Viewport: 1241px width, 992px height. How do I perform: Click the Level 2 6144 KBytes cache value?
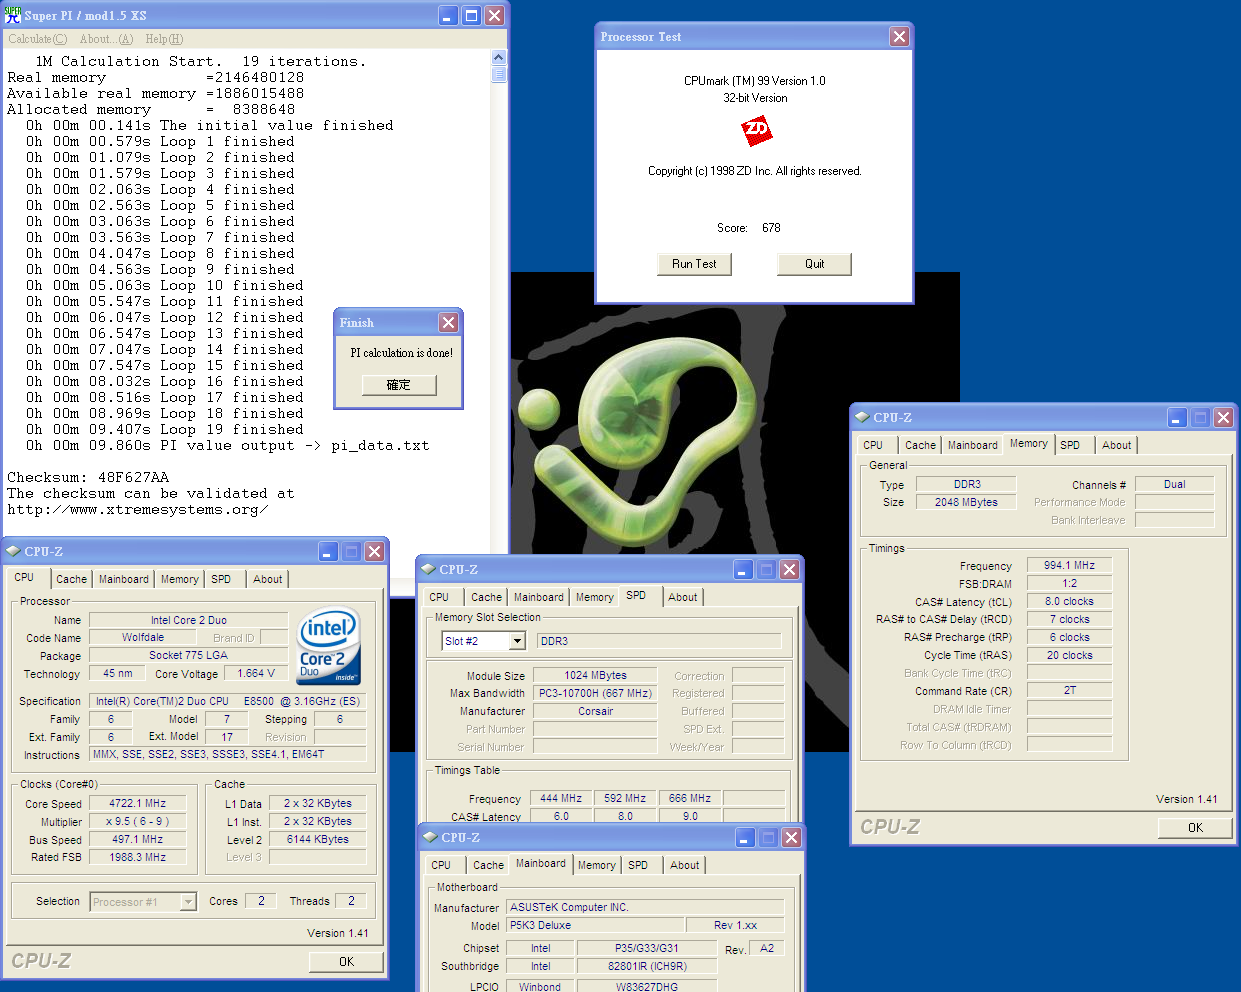click(x=317, y=839)
